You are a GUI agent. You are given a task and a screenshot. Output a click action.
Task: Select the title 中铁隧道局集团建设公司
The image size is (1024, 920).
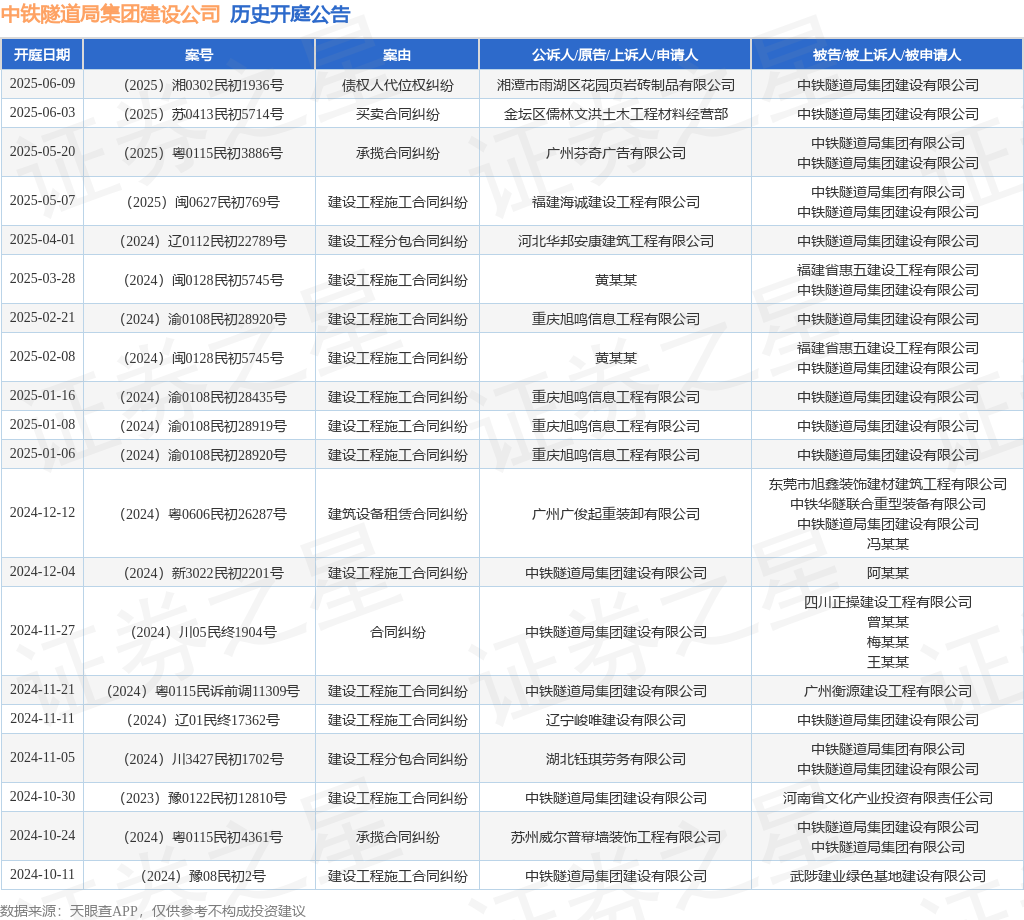point(110,14)
